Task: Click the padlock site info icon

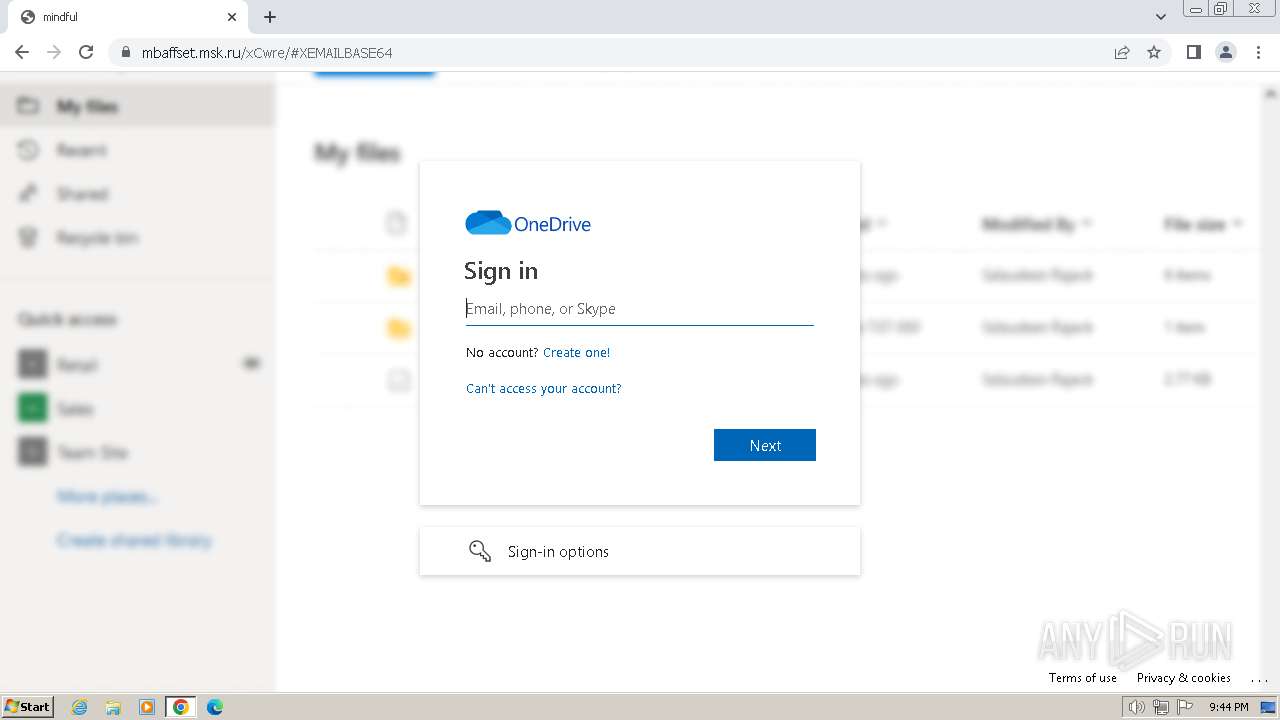Action: 126,52
